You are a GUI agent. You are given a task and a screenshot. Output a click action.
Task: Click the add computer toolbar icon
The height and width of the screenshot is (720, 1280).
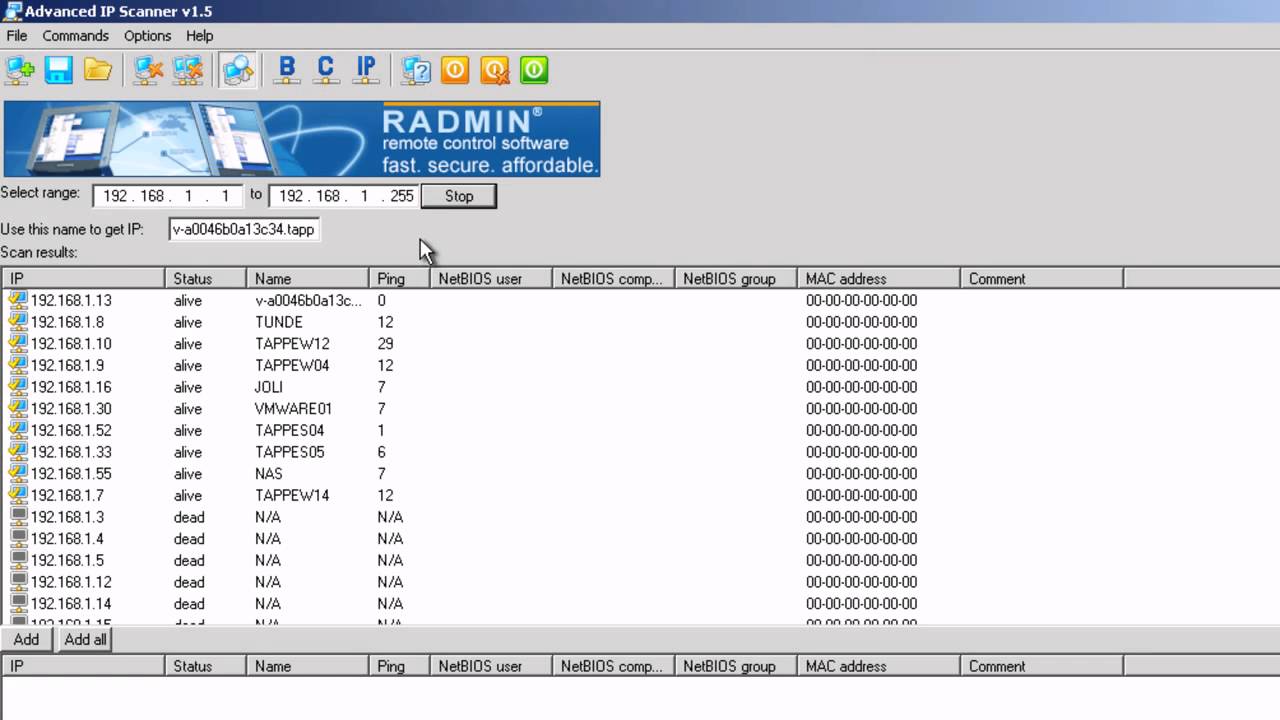point(20,70)
